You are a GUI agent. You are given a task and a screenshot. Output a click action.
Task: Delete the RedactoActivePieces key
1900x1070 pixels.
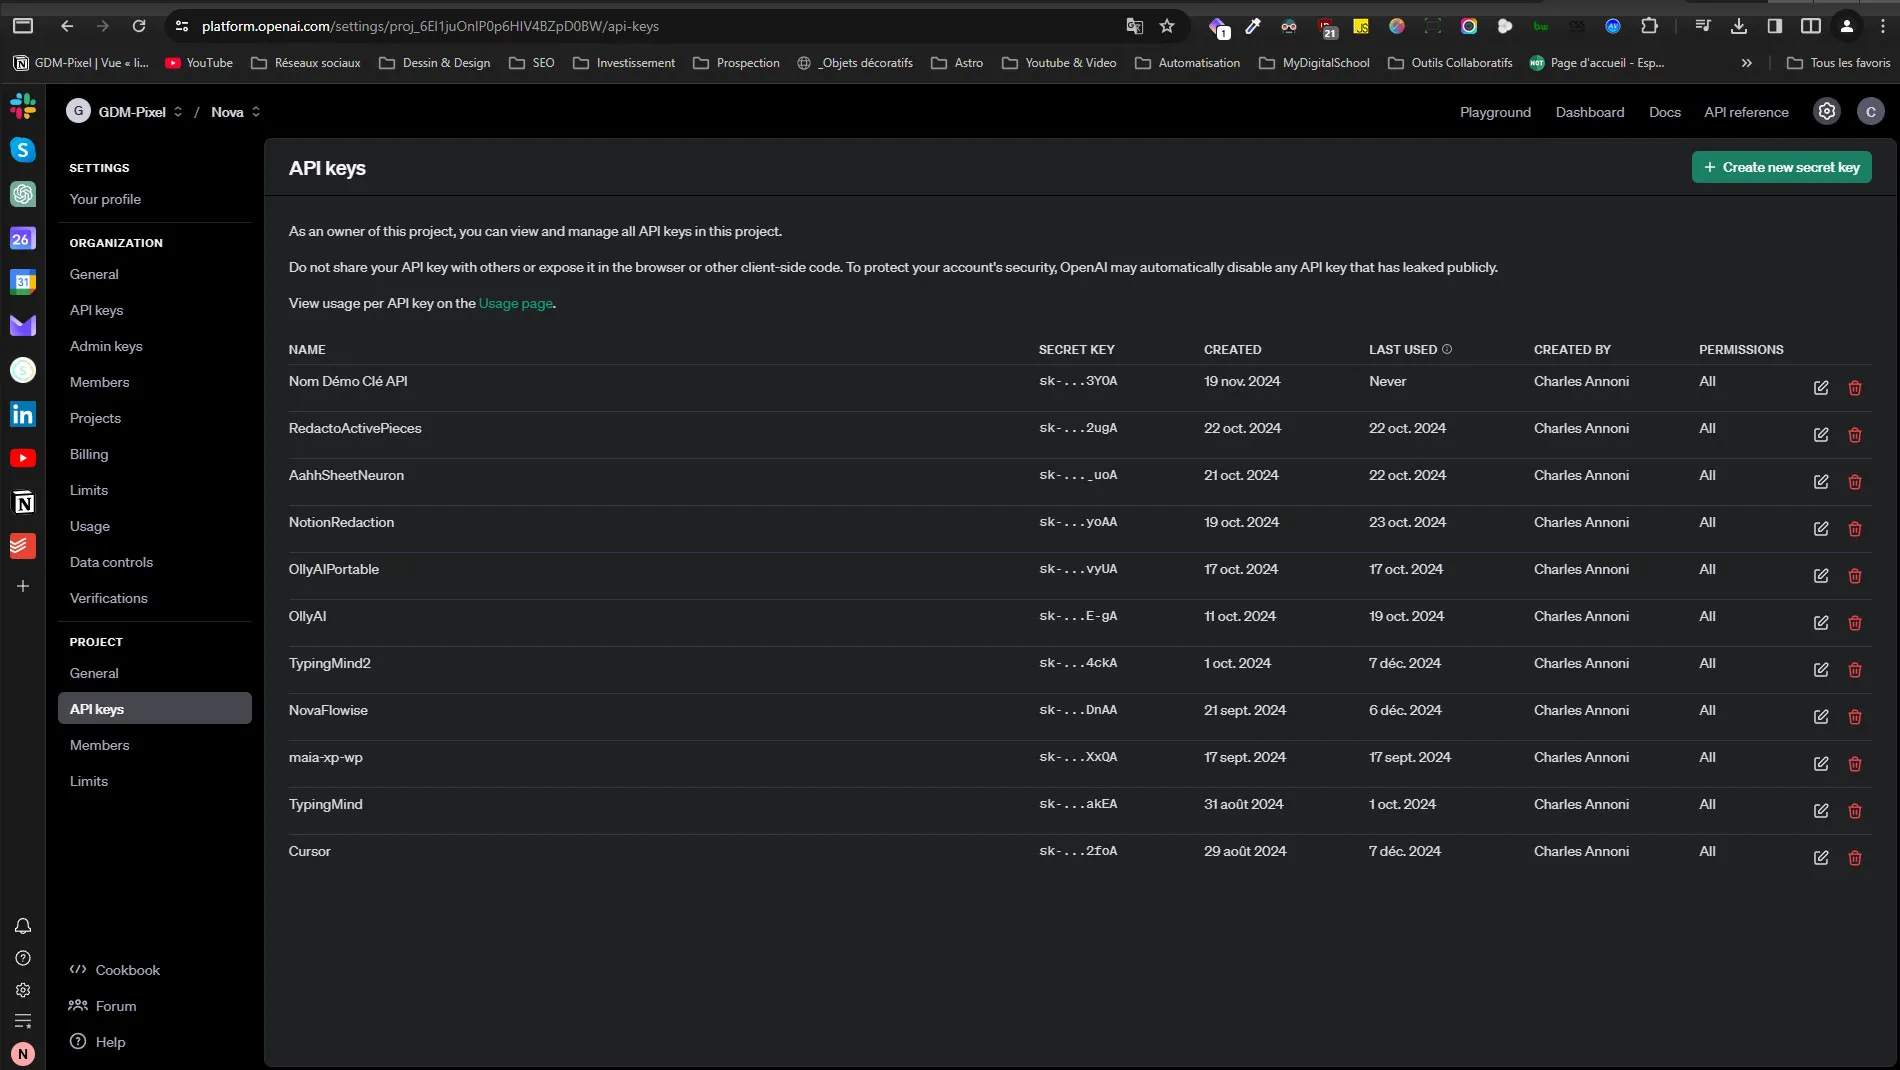pos(1855,435)
